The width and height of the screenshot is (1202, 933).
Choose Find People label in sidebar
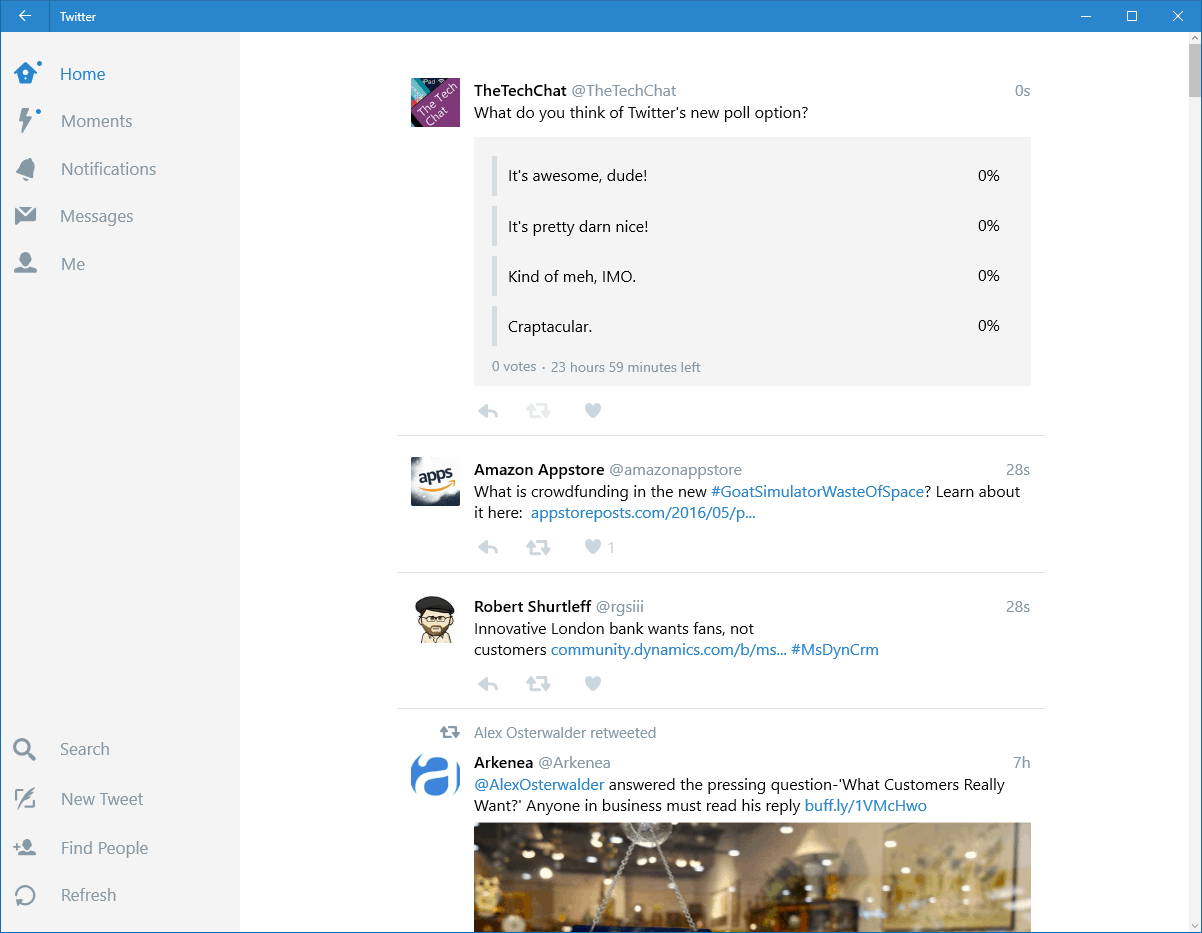(x=104, y=848)
